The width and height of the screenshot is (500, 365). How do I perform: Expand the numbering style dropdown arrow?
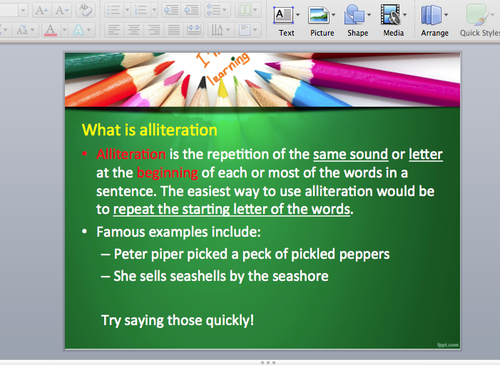pos(154,10)
